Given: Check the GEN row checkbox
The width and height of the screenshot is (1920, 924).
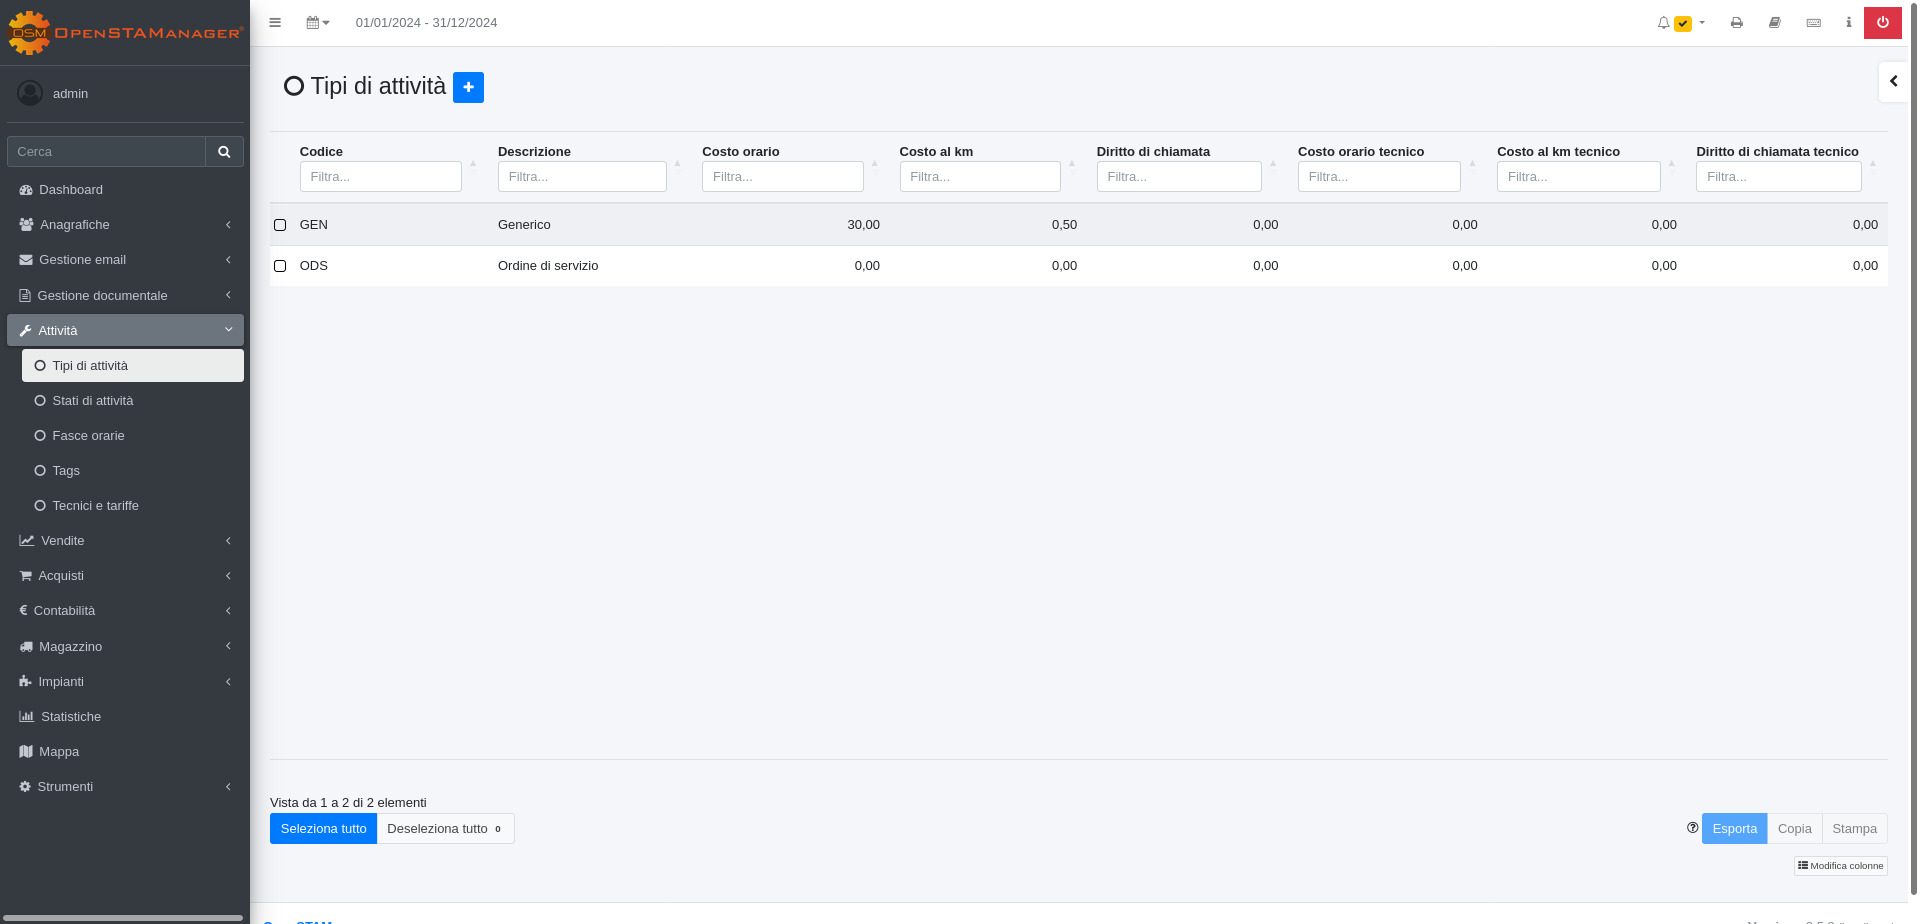Looking at the screenshot, I should pos(280,225).
